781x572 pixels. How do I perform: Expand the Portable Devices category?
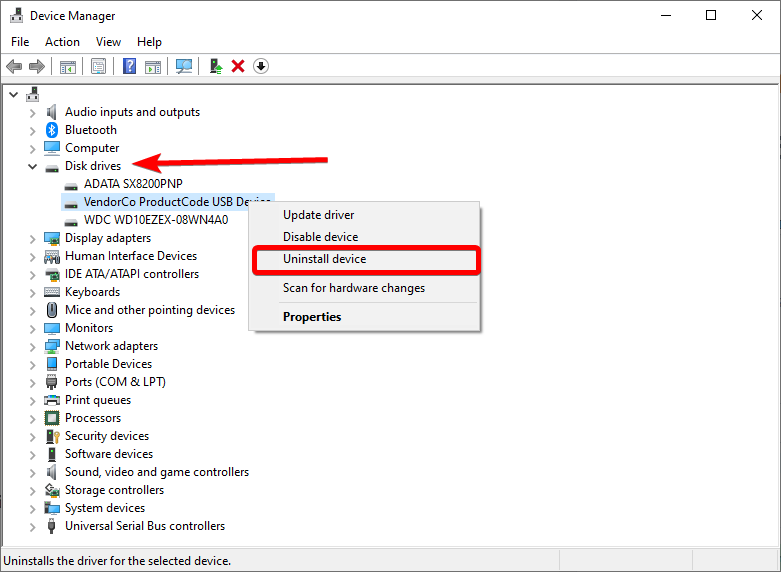coord(32,364)
